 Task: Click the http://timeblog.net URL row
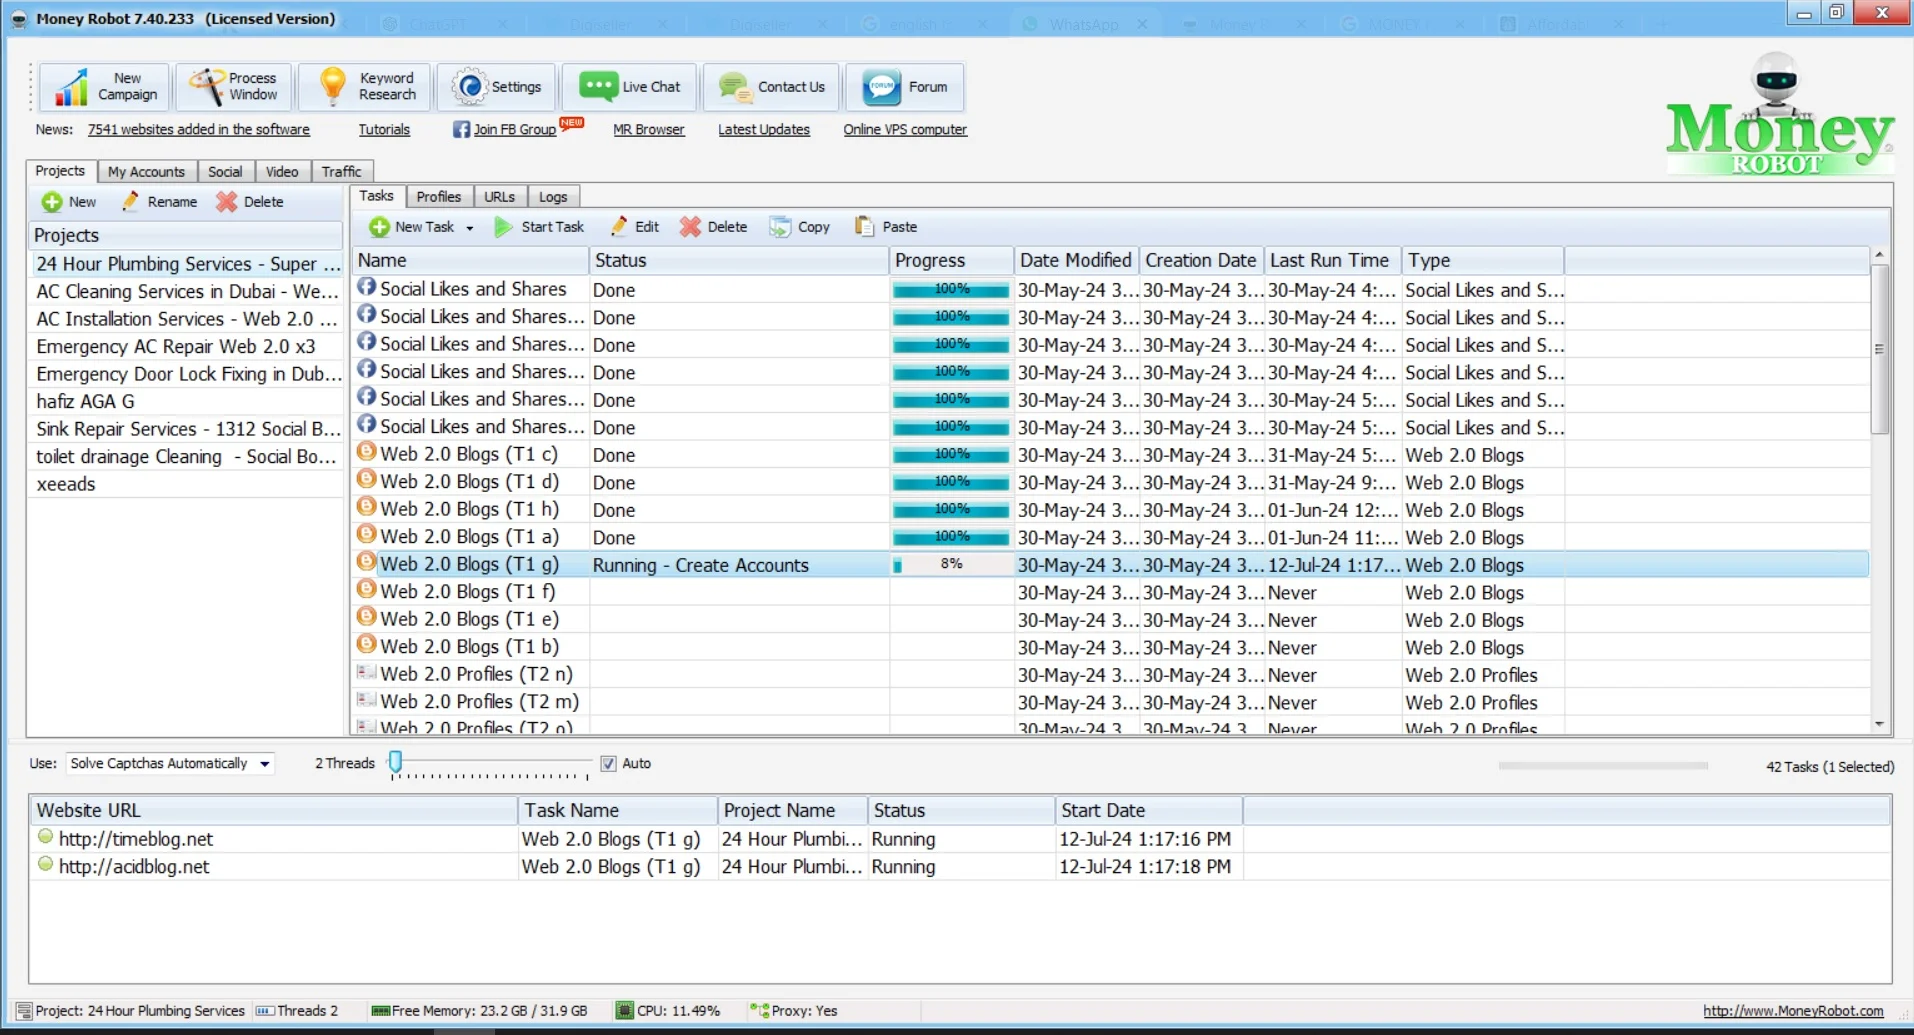pyautogui.click(x=638, y=839)
